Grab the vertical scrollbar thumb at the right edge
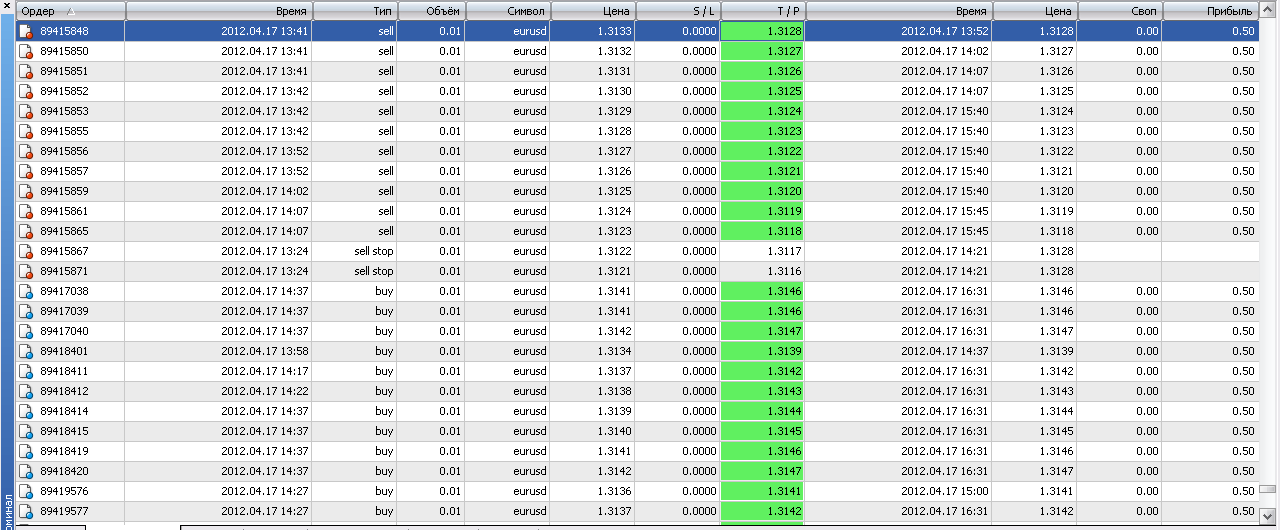1280x530 pixels. [1268, 489]
